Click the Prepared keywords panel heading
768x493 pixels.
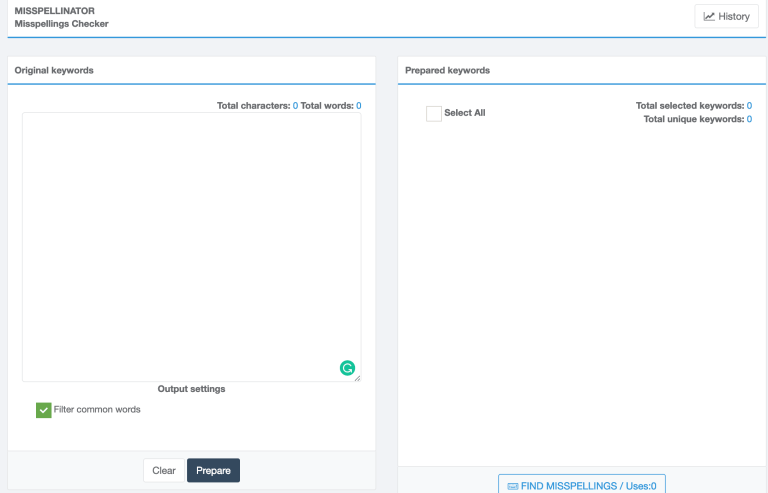point(447,70)
